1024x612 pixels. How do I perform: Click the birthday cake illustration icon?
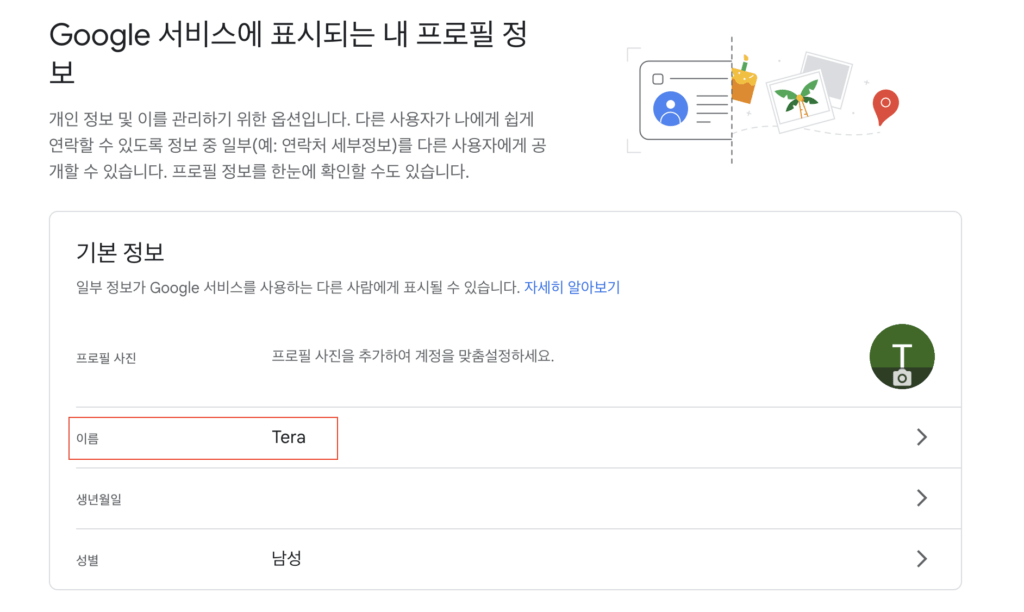tap(742, 82)
